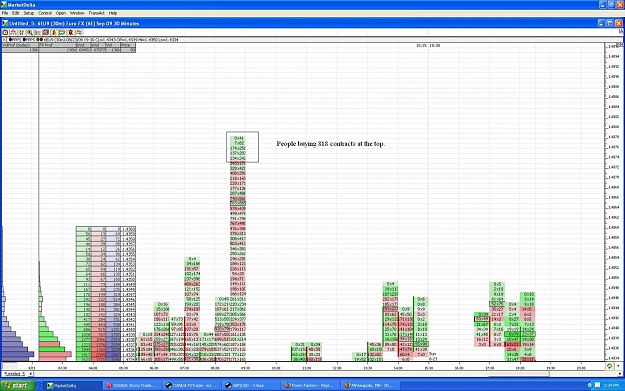Viewport: 625px width, 391px height.
Task: Click the MarketDelta logo in title bar
Action: click(x=4, y=5)
